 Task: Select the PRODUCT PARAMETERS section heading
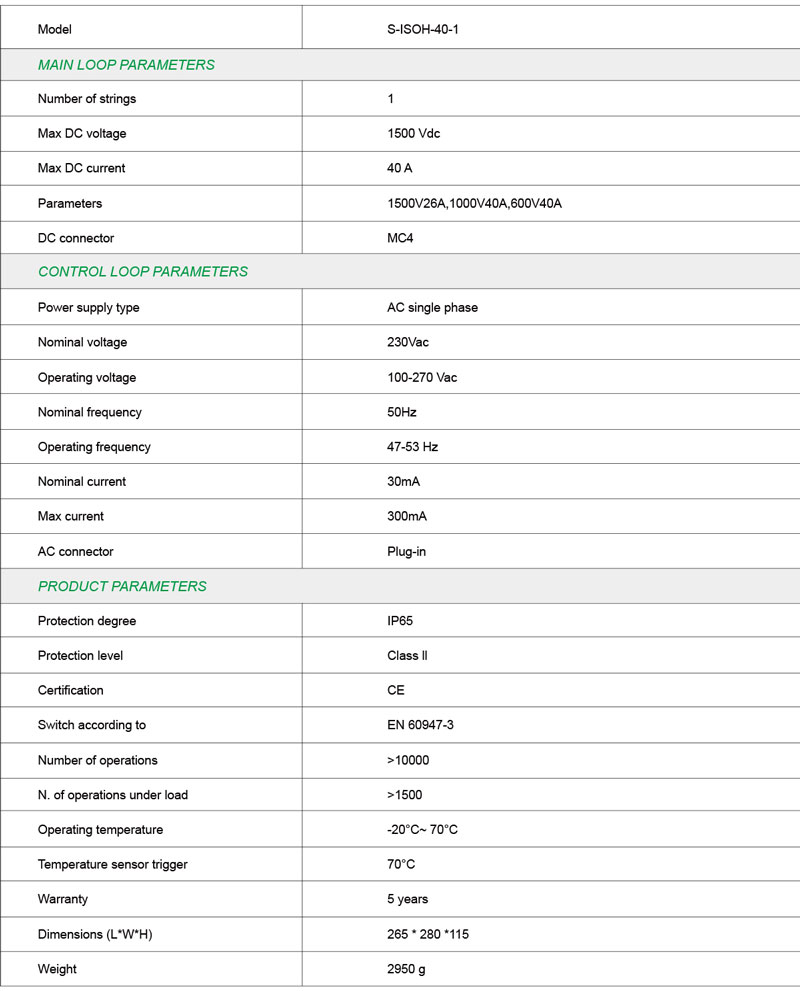[122, 586]
